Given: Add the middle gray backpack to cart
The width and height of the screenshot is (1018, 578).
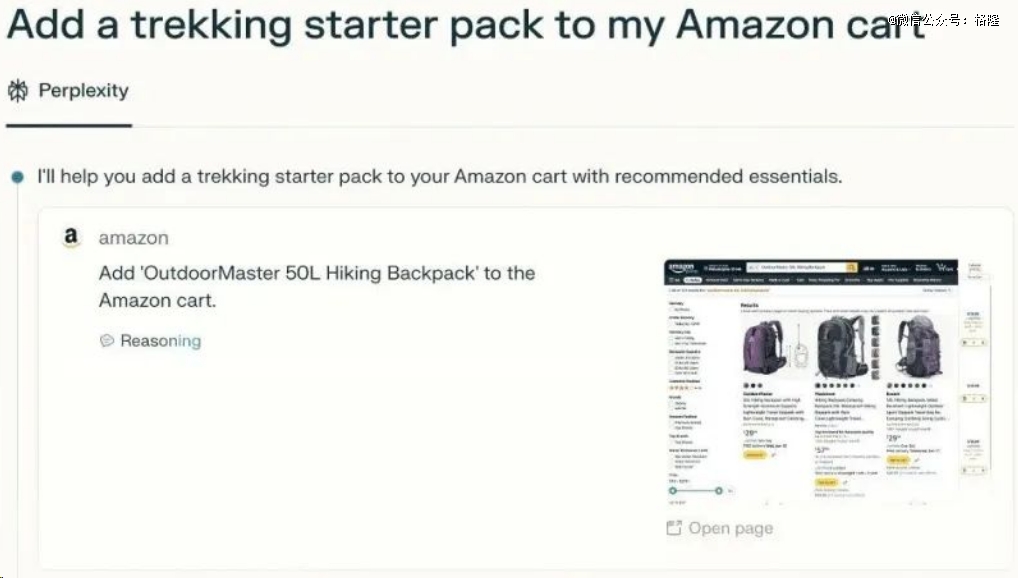Looking at the screenshot, I should click(826, 483).
